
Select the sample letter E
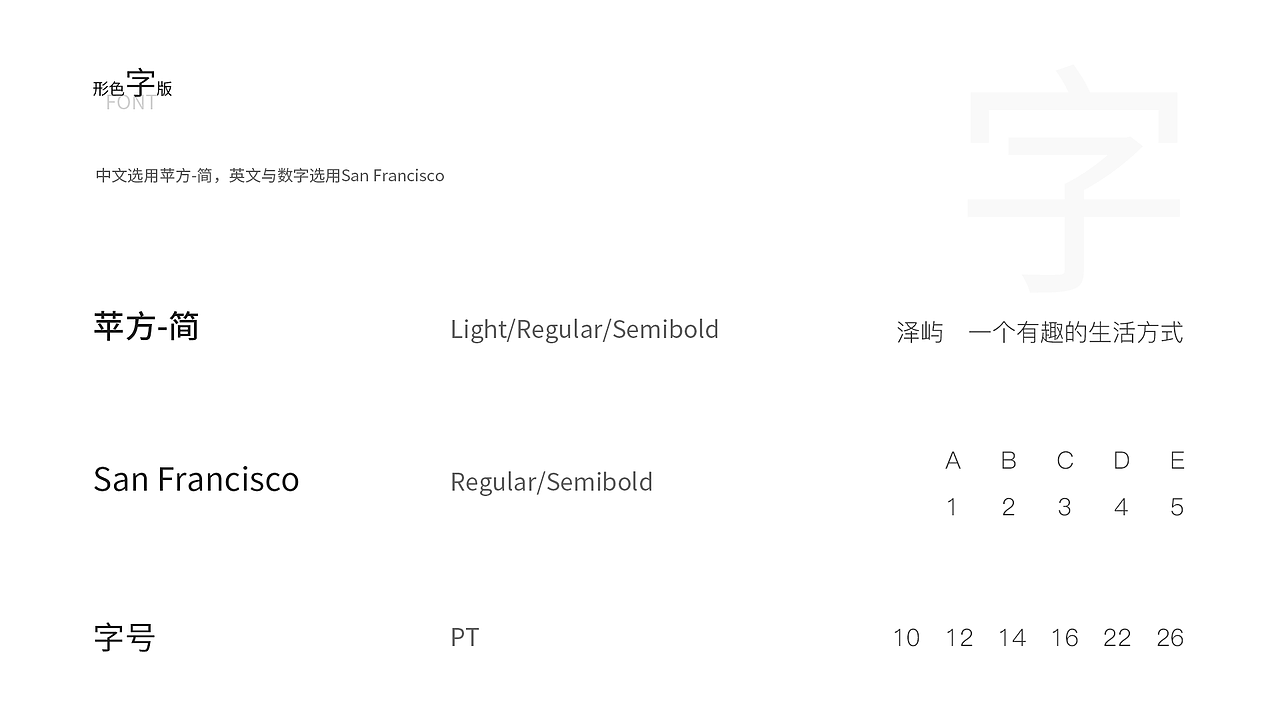click(1177, 460)
